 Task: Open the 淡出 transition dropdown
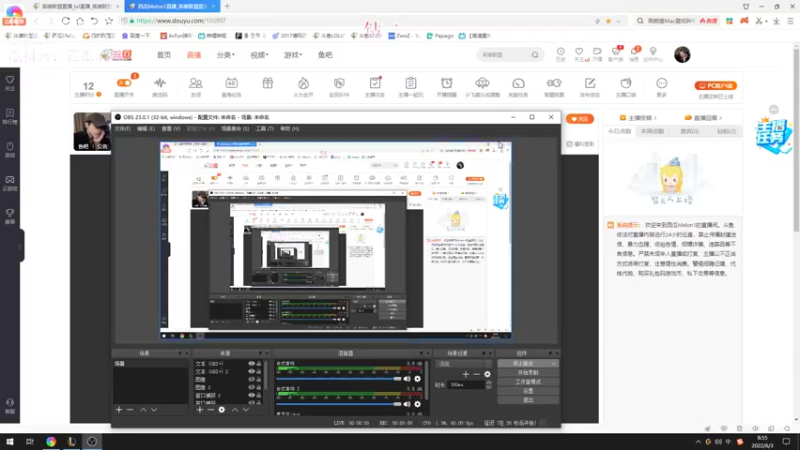[x=464, y=364]
